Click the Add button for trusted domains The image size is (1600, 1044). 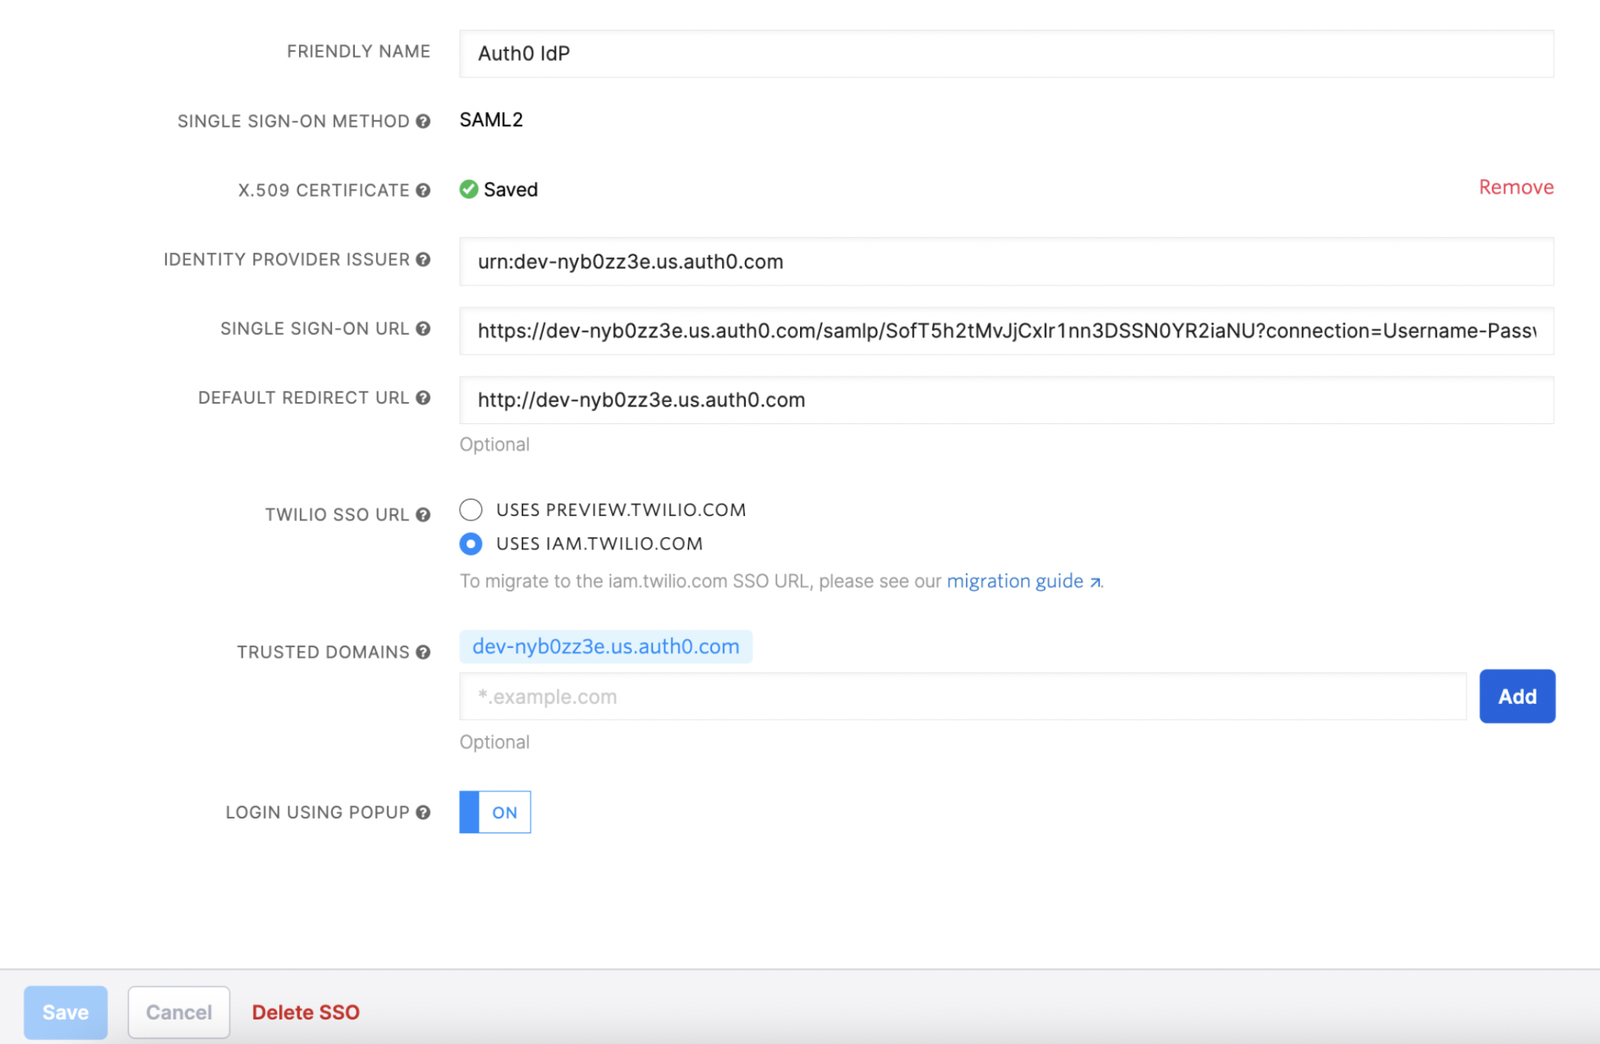pos(1517,696)
